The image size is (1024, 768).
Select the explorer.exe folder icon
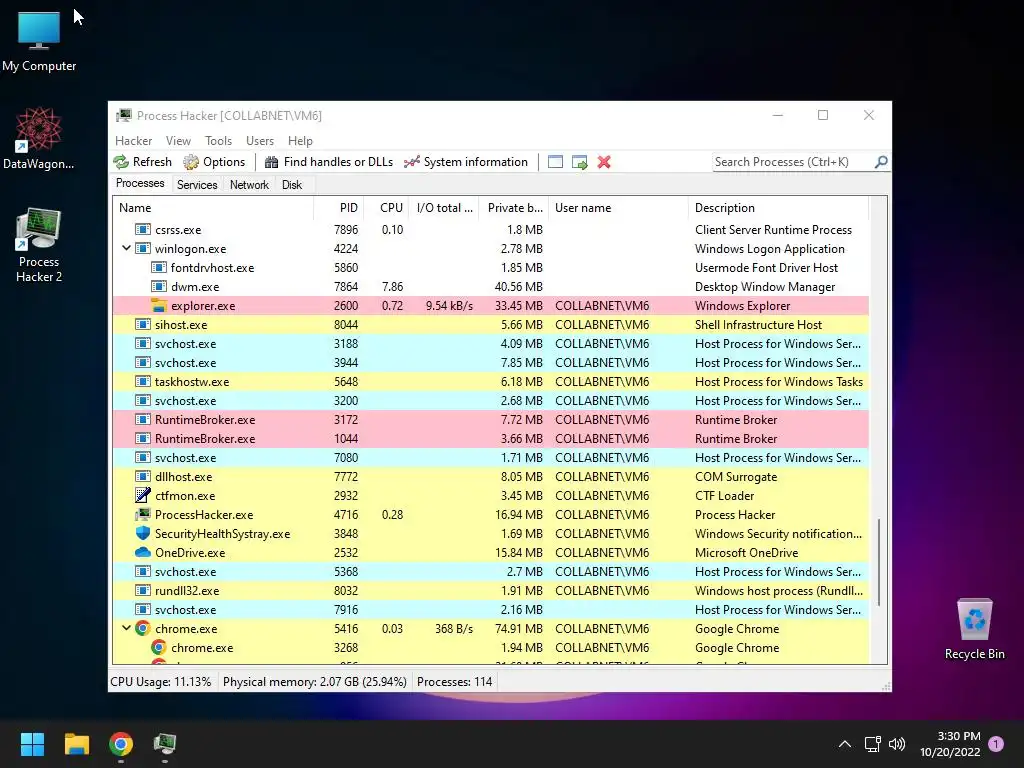click(x=159, y=306)
